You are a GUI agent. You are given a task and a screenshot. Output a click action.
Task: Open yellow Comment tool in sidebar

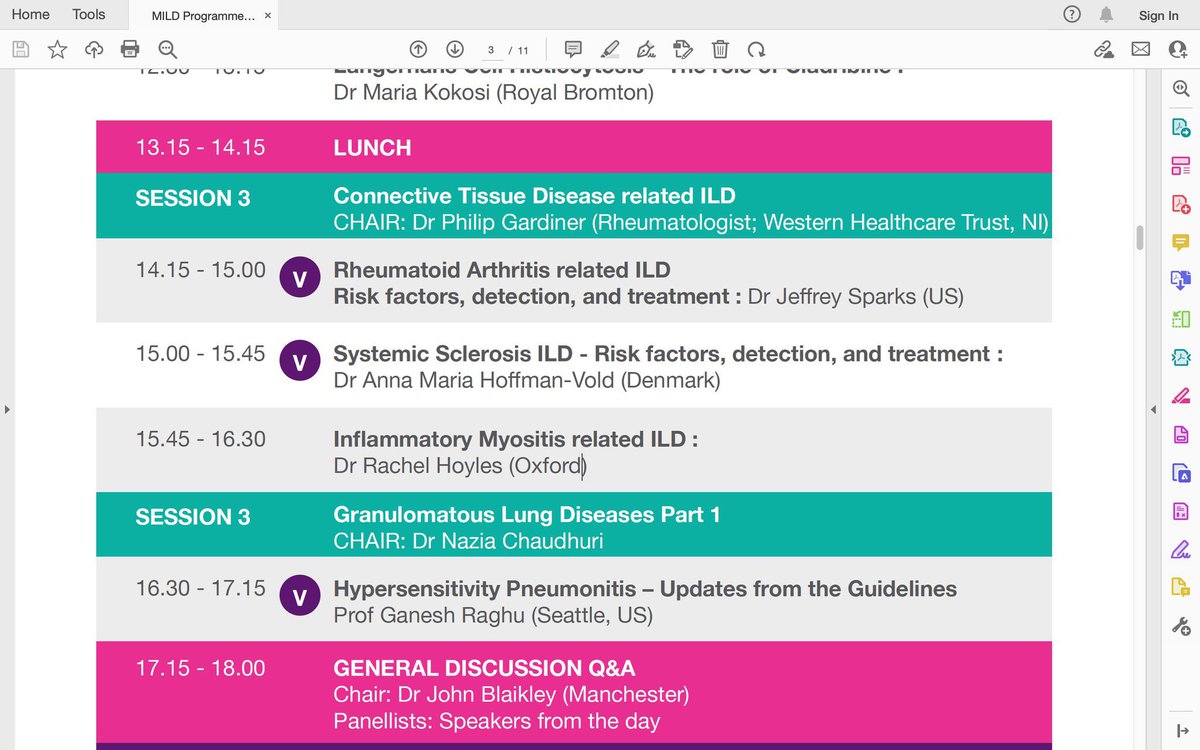click(x=1181, y=242)
